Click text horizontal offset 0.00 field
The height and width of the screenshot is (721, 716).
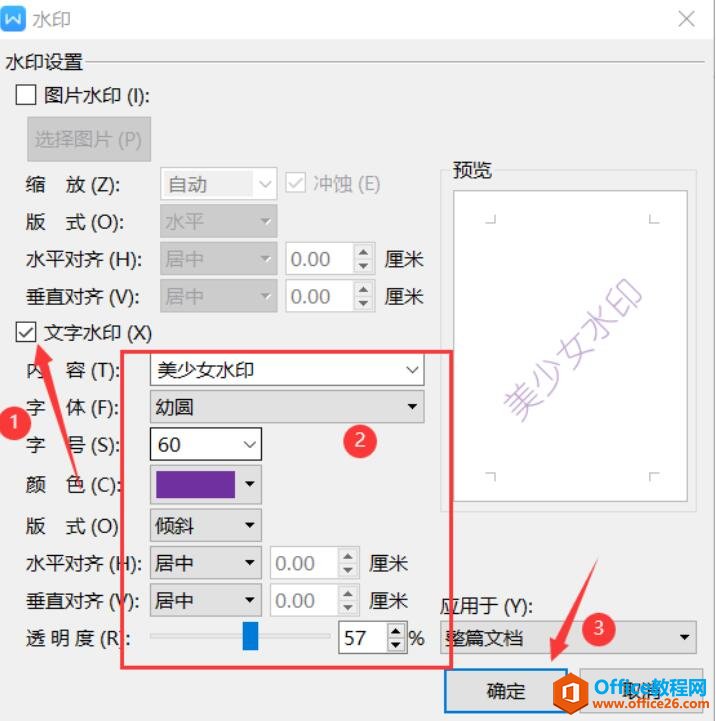click(x=304, y=562)
